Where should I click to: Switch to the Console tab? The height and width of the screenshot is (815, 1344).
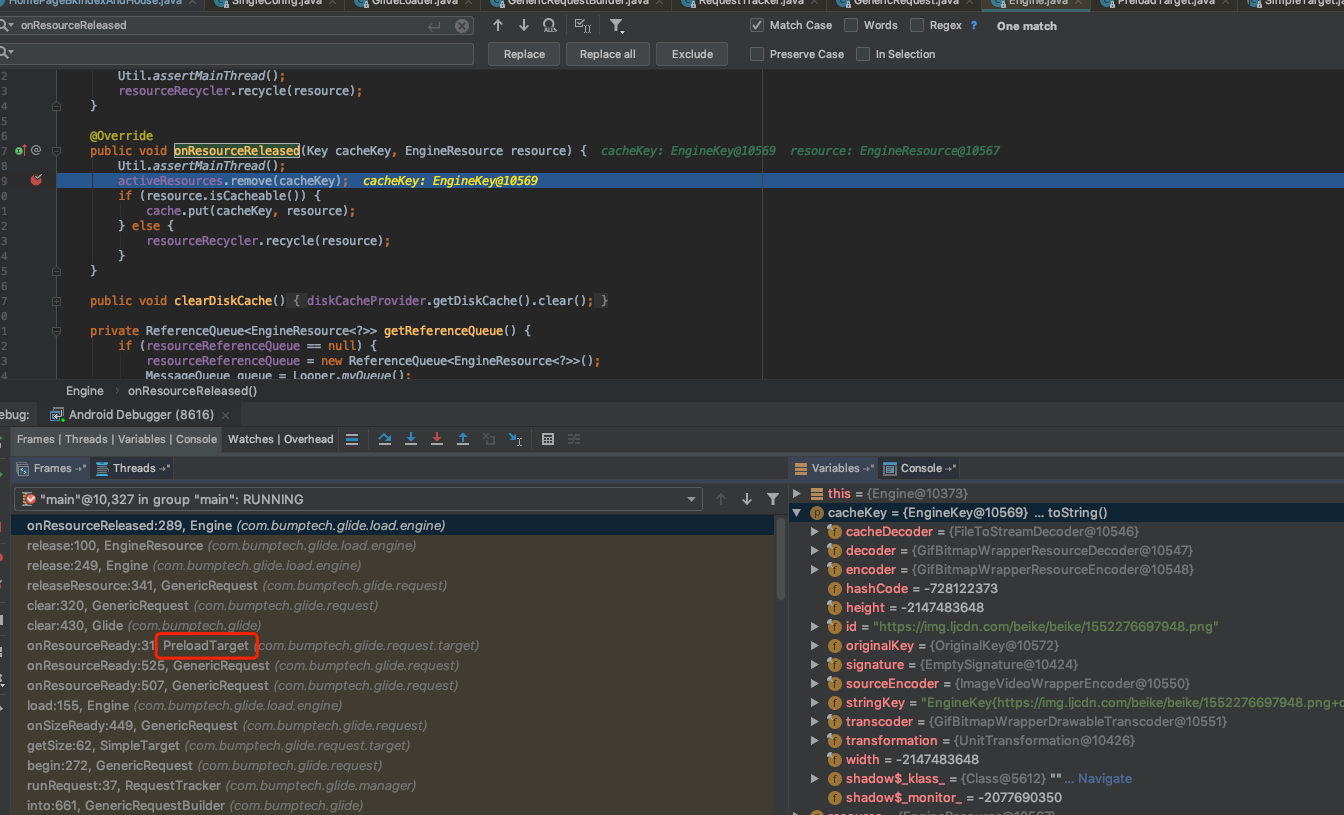click(x=920, y=468)
